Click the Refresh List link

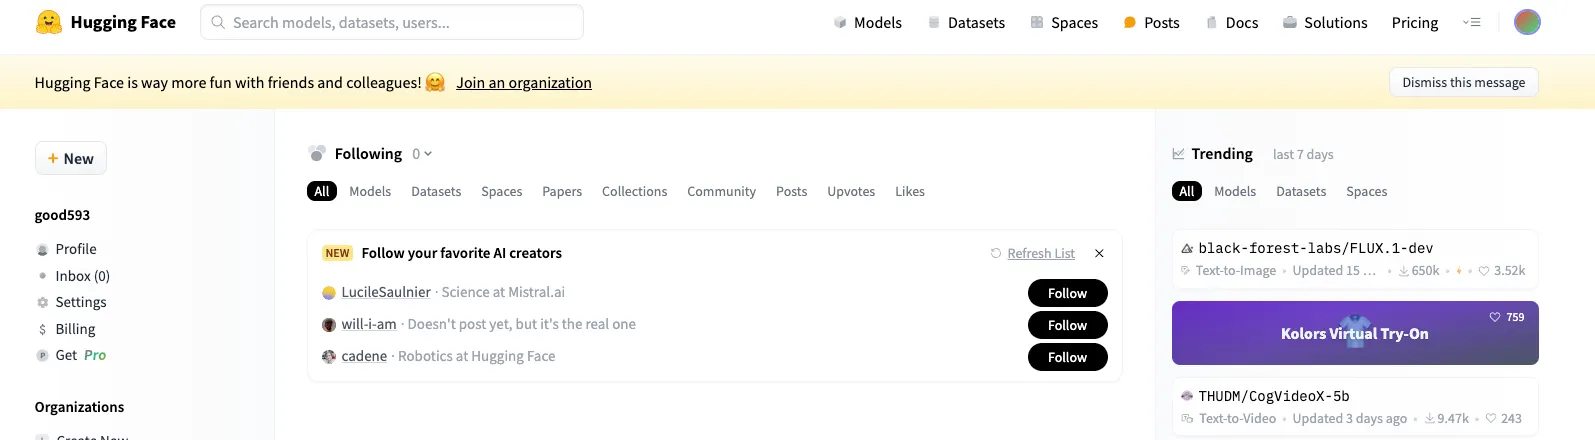point(1041,253)
